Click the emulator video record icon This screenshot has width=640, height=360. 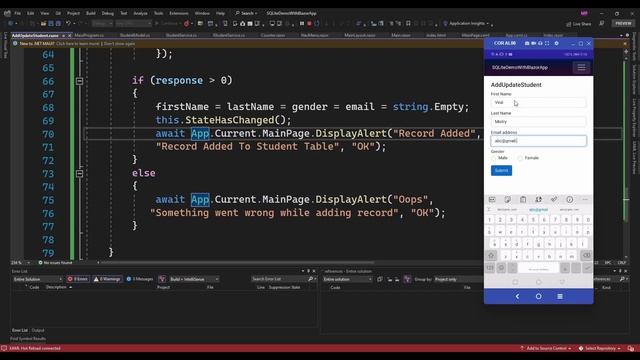(533, 43)
